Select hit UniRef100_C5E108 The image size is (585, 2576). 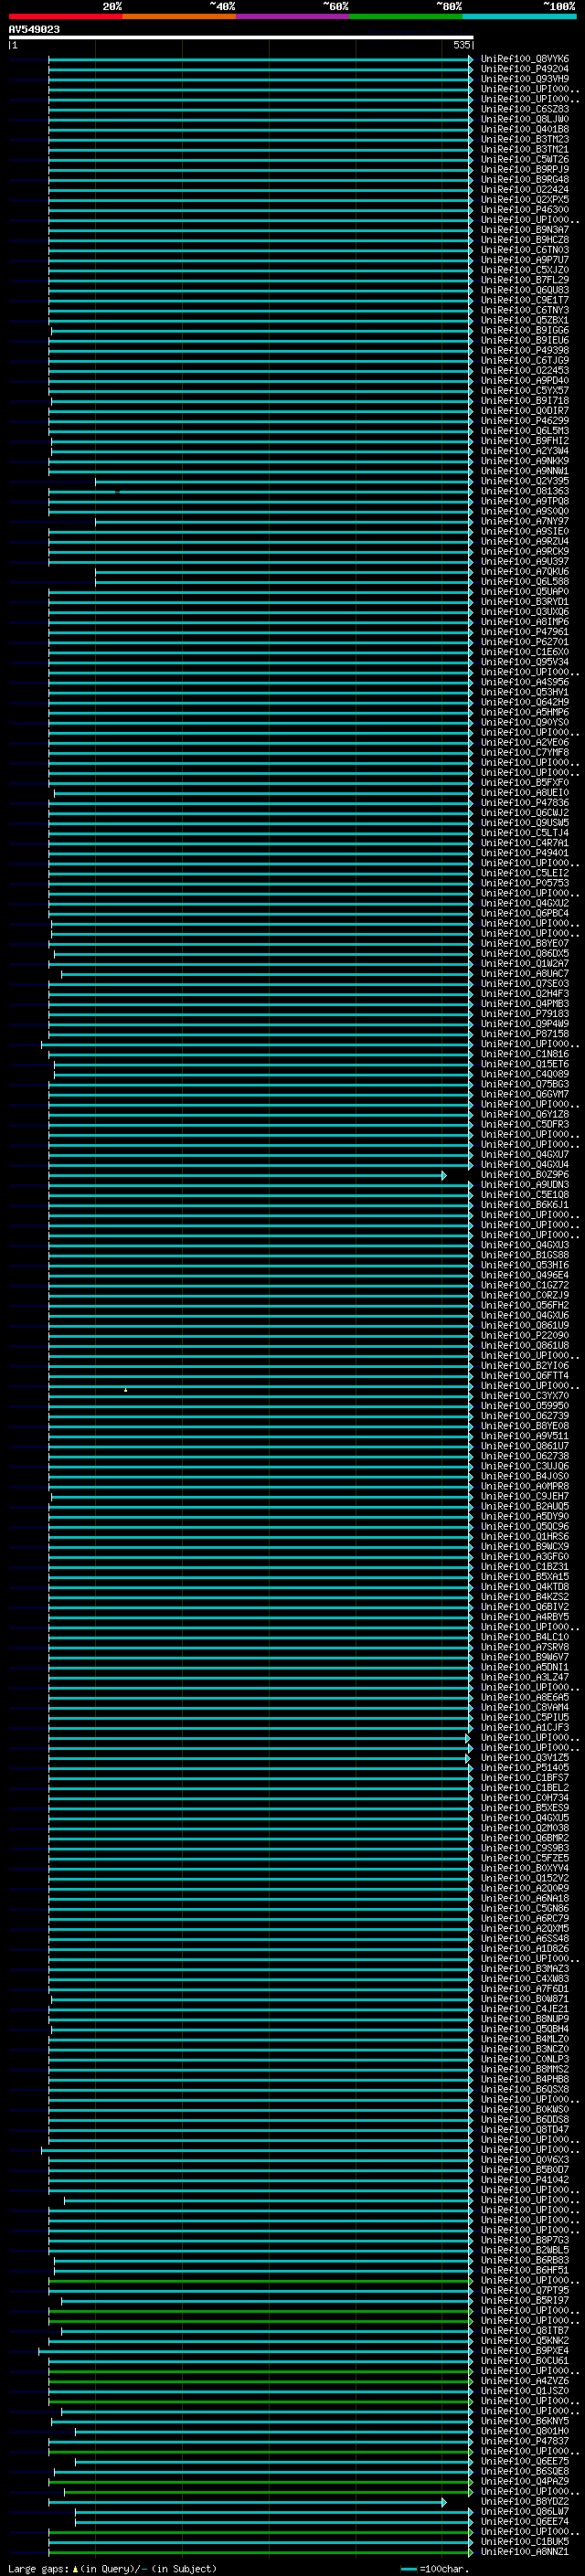pyautogui.click(x=524, y=1195)
